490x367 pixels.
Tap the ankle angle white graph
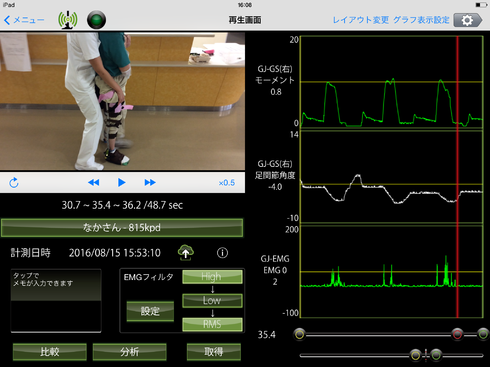392,177
